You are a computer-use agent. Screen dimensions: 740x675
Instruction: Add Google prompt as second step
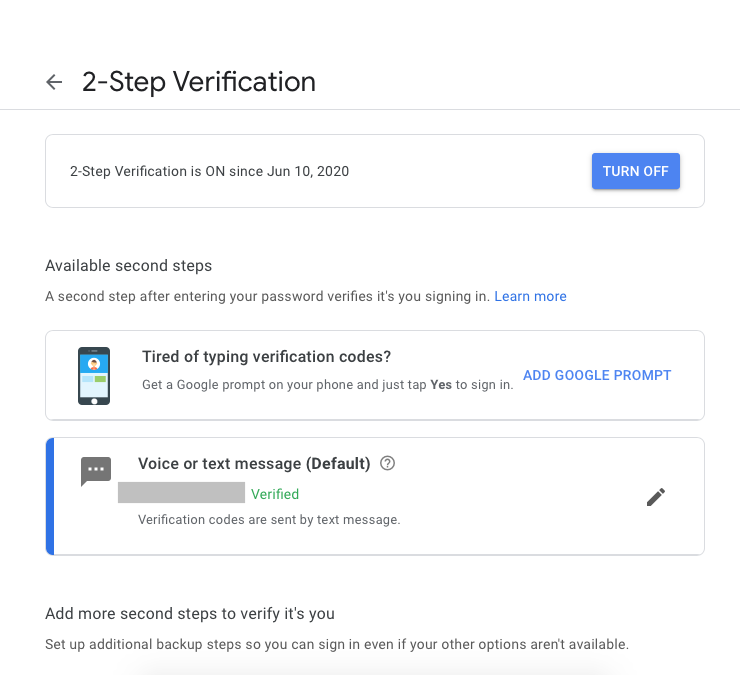click(x=597, y=375)
